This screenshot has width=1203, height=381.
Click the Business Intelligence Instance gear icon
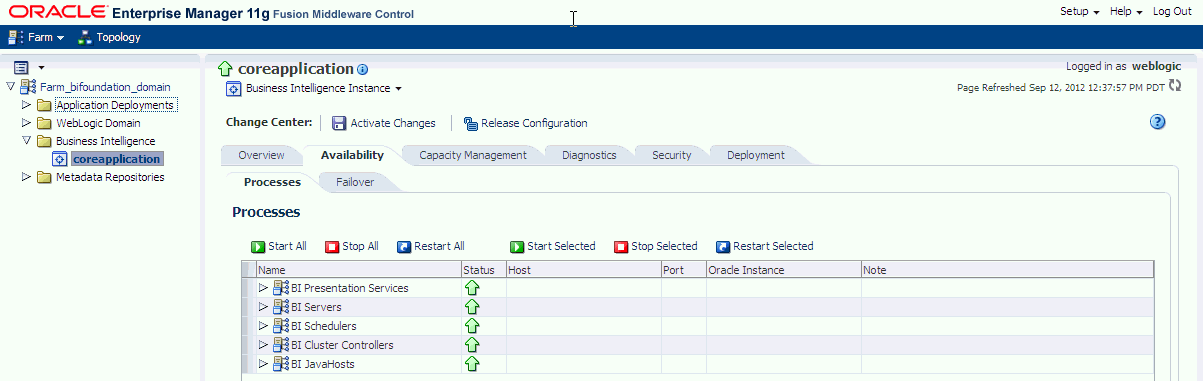click(x=233, y=88)
